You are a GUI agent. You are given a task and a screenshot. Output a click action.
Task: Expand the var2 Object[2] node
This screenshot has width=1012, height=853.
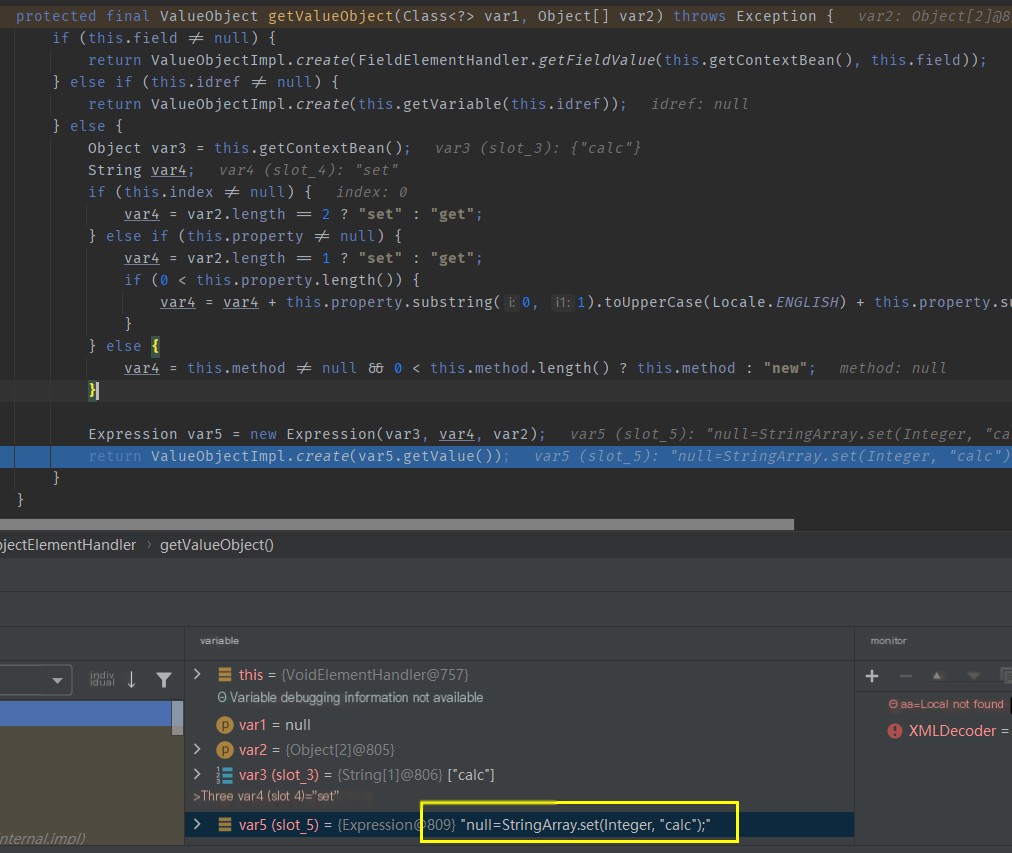197,749
